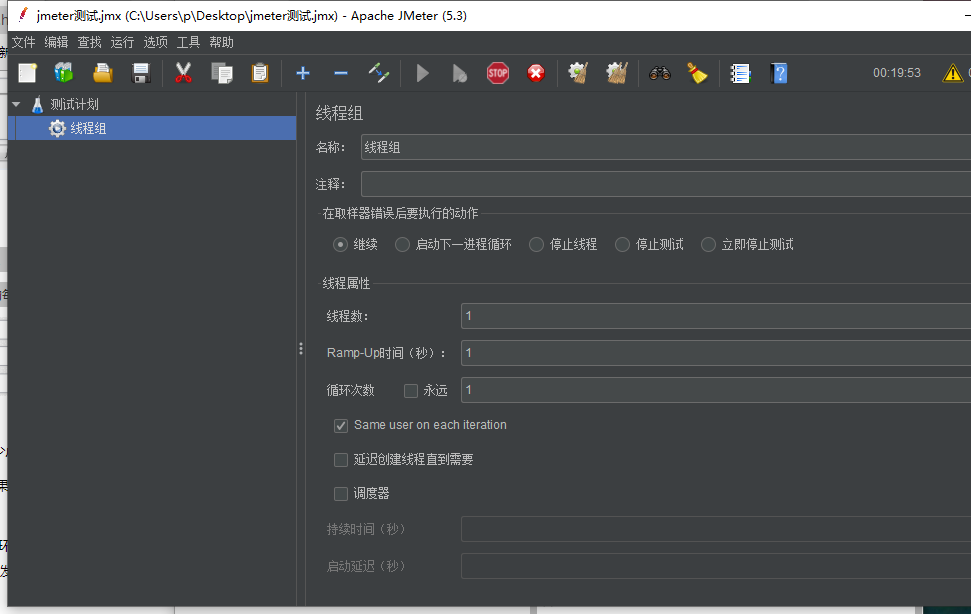
Task: Enable 延迟创建线程直到需要 checkbox
Action: 341,460
